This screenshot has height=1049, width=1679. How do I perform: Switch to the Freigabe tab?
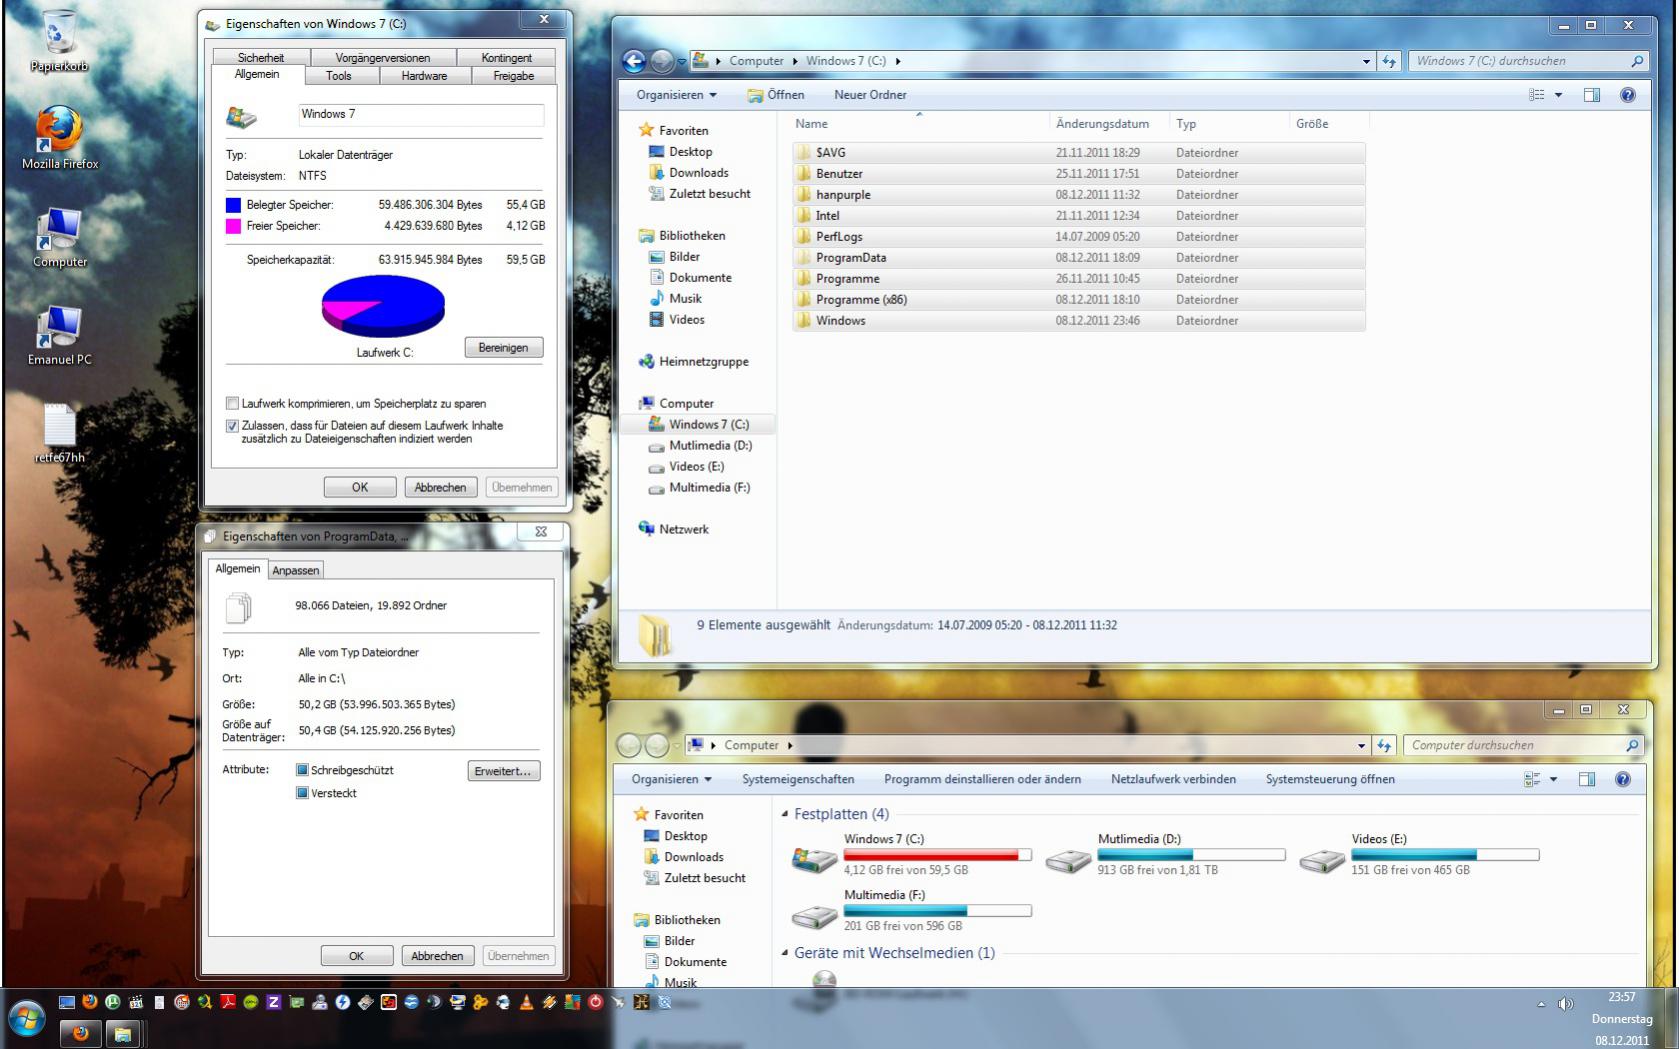click(x=514, y=76)
